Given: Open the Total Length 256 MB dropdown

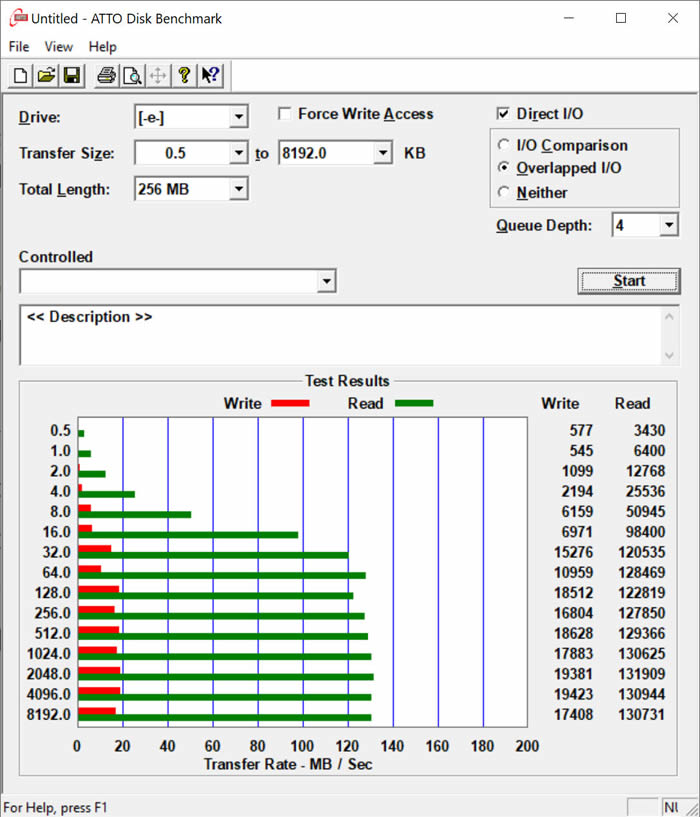Looking at the screenshot, I should click(x=238, y=189).
